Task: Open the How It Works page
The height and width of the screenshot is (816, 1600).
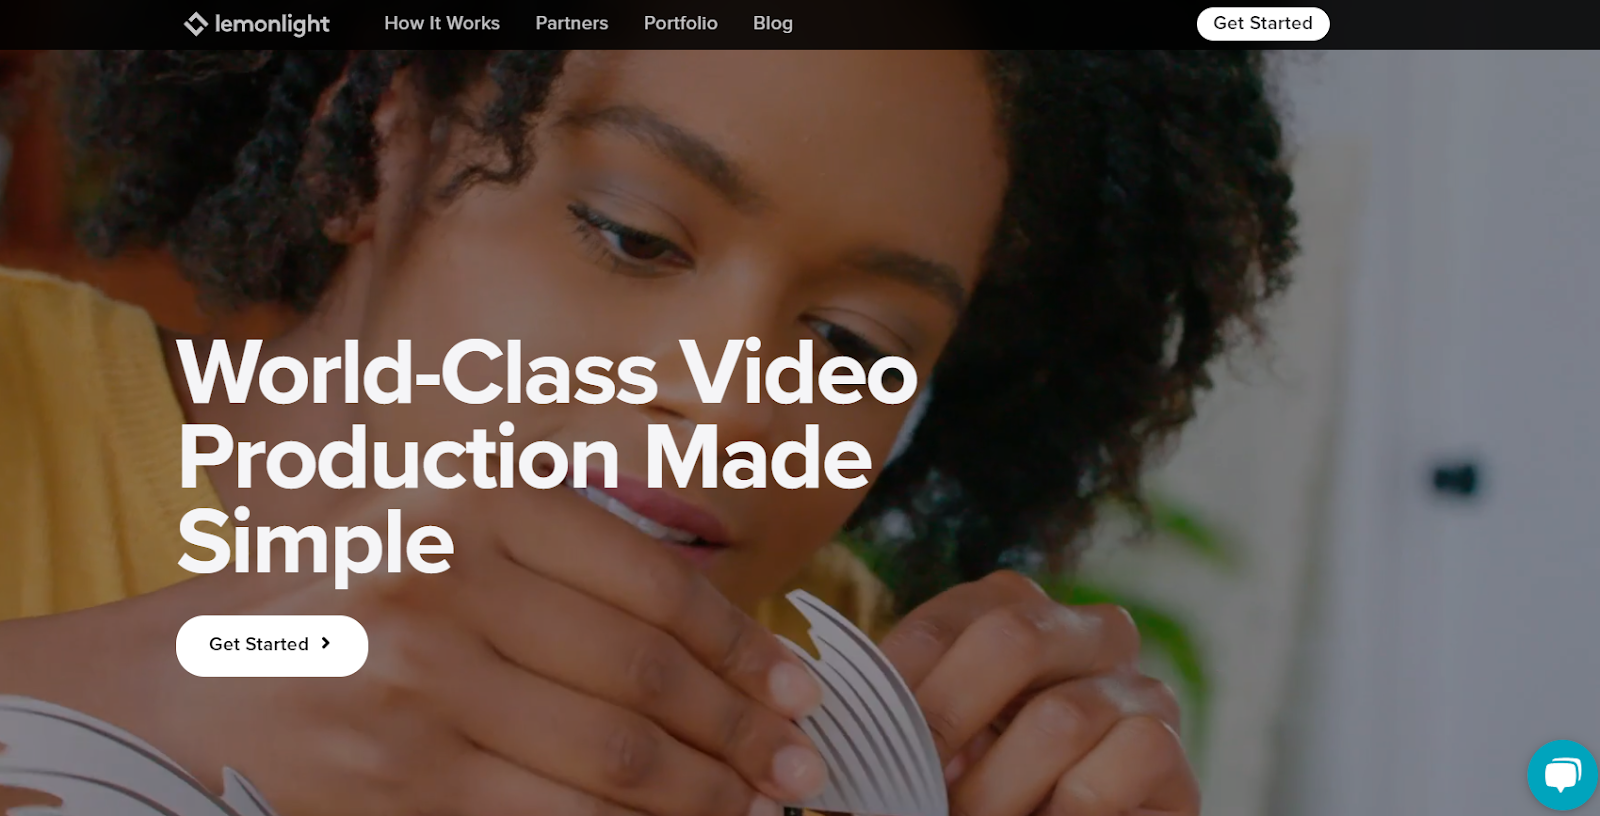Action: (442, 23)
